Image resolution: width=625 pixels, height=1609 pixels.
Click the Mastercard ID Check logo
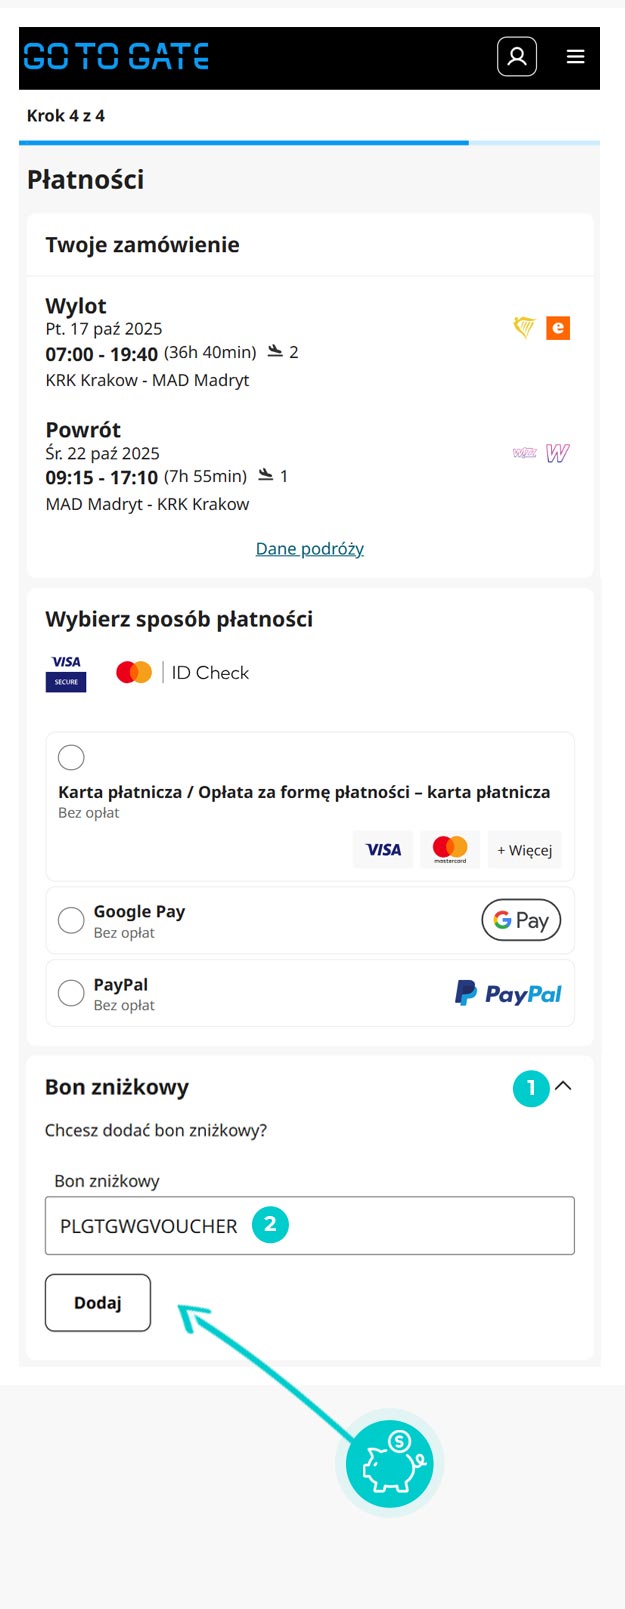pos(183,673)
